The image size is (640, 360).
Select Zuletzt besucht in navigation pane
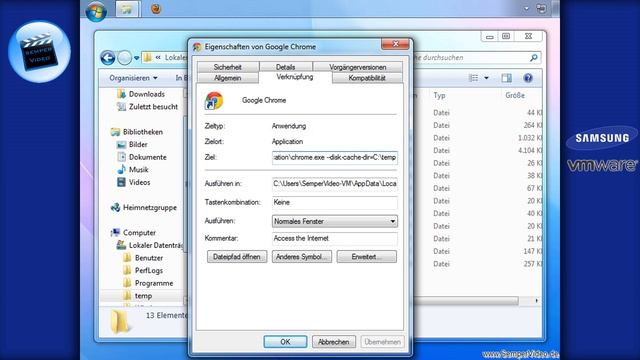pos(153,107)
